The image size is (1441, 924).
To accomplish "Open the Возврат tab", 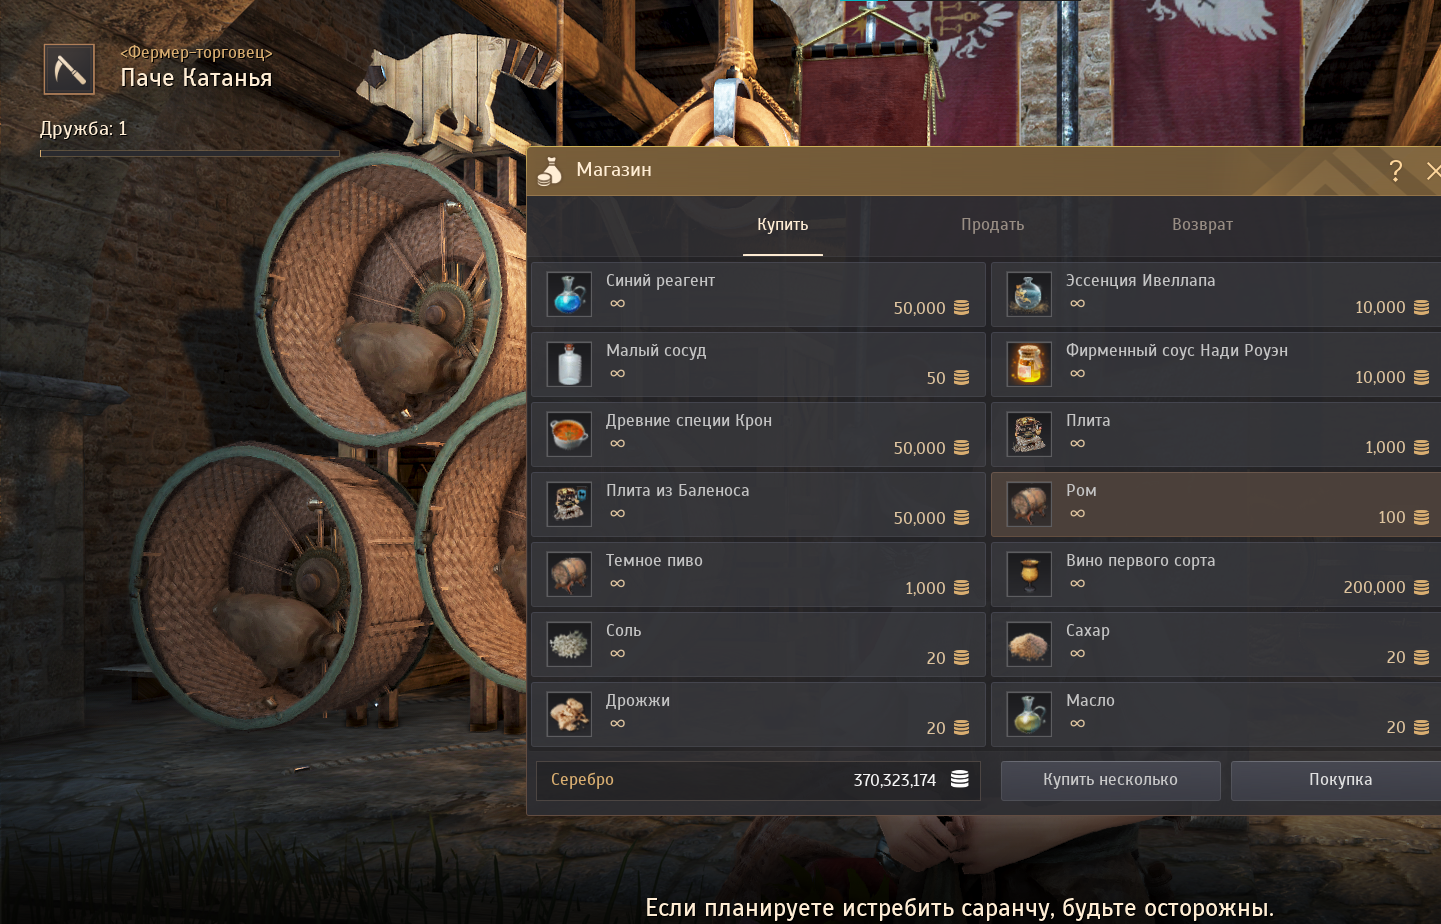I will [1202, 225].
